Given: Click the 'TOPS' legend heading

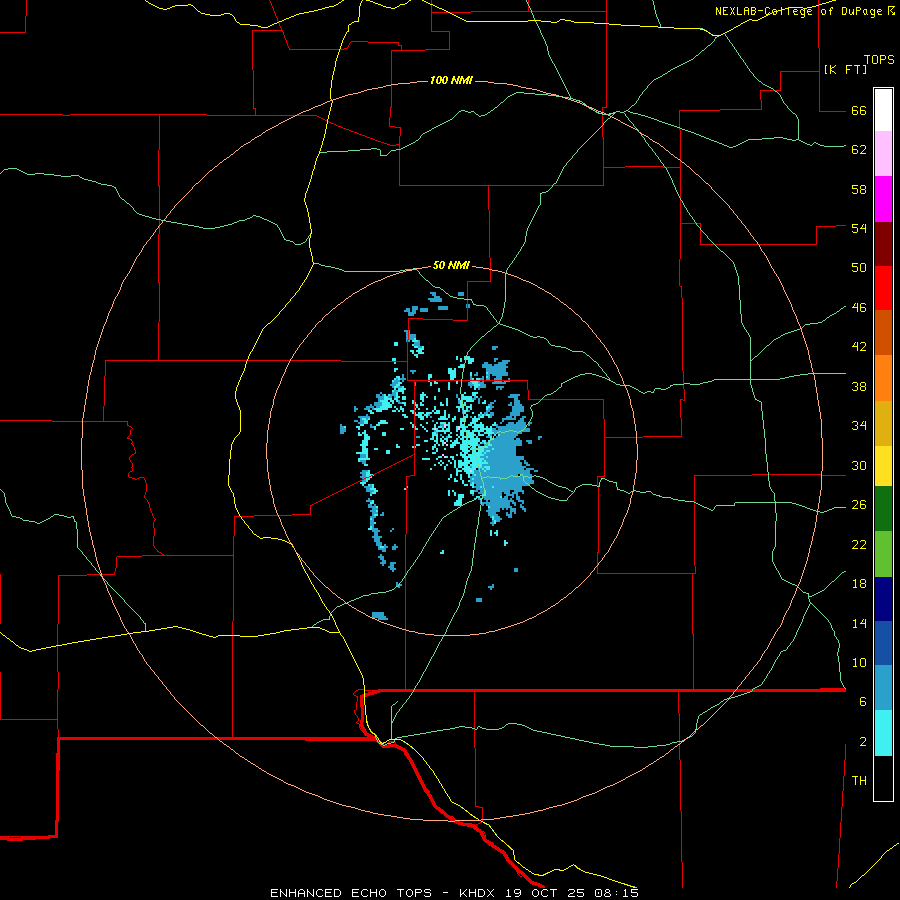Looking at the screenshot, I should pyautogui.click(x=879, y=60).
